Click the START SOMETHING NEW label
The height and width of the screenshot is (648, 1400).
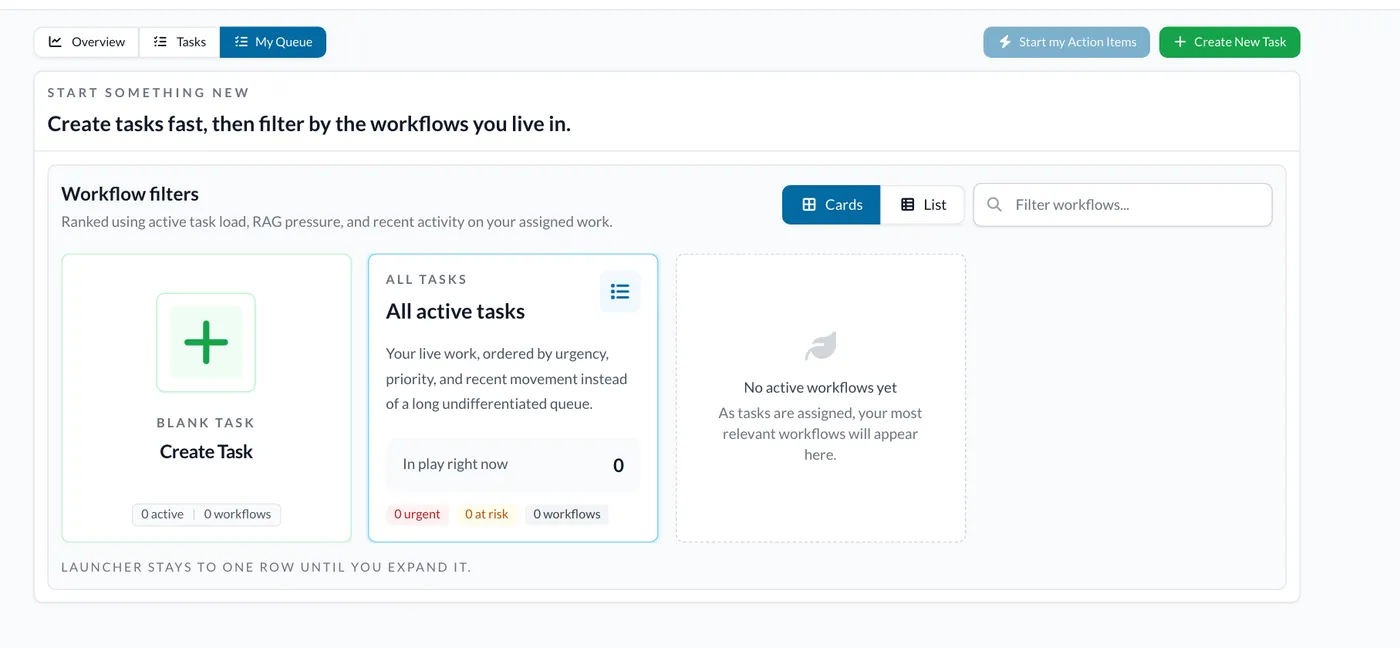[x=148, y=92]
